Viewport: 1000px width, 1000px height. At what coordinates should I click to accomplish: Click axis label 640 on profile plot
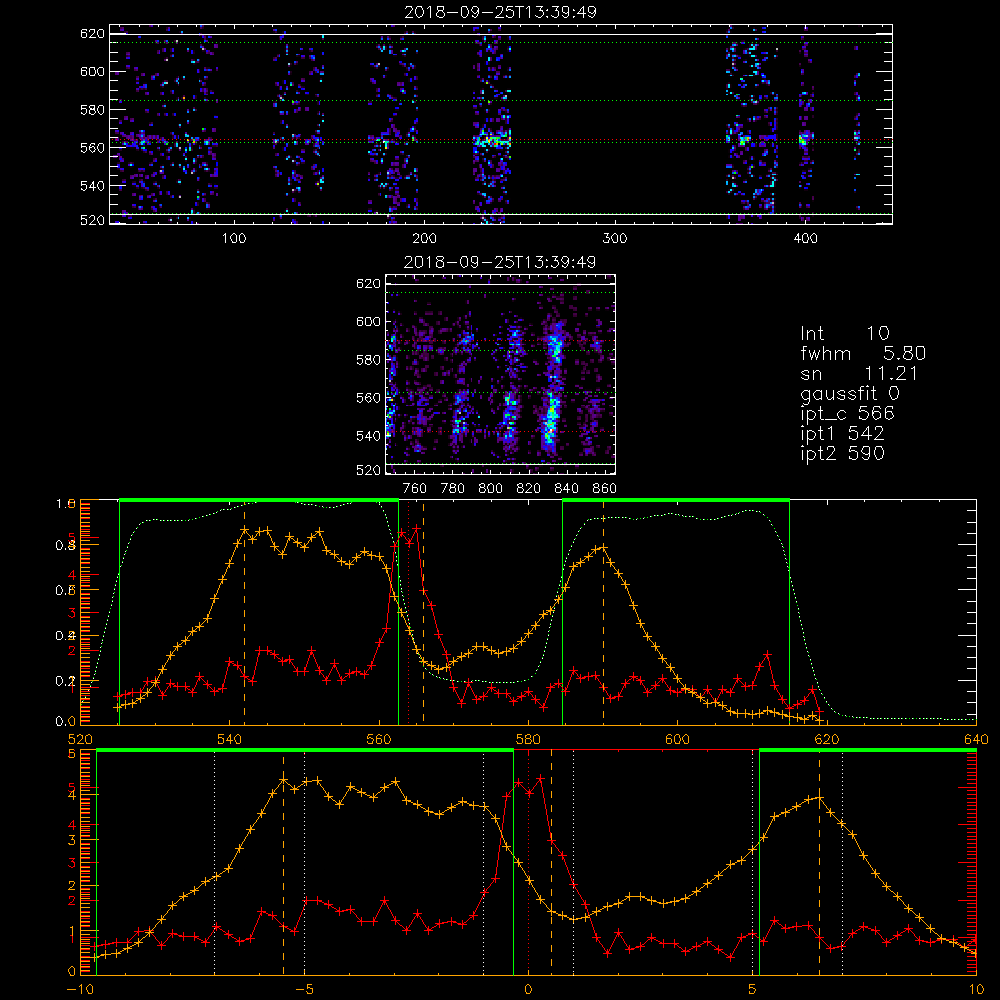(976, 739)
